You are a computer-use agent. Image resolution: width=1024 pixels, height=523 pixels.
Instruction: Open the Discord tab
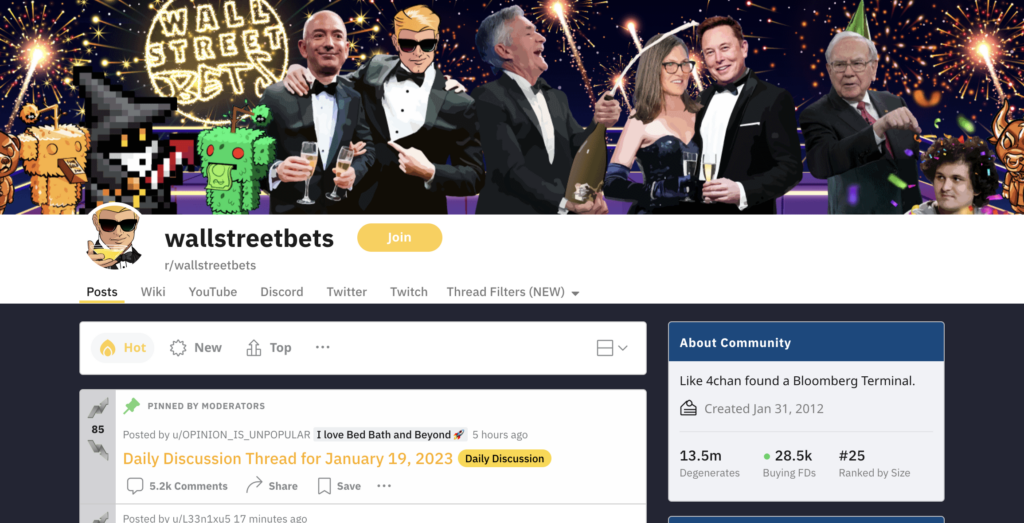(281, 292)
